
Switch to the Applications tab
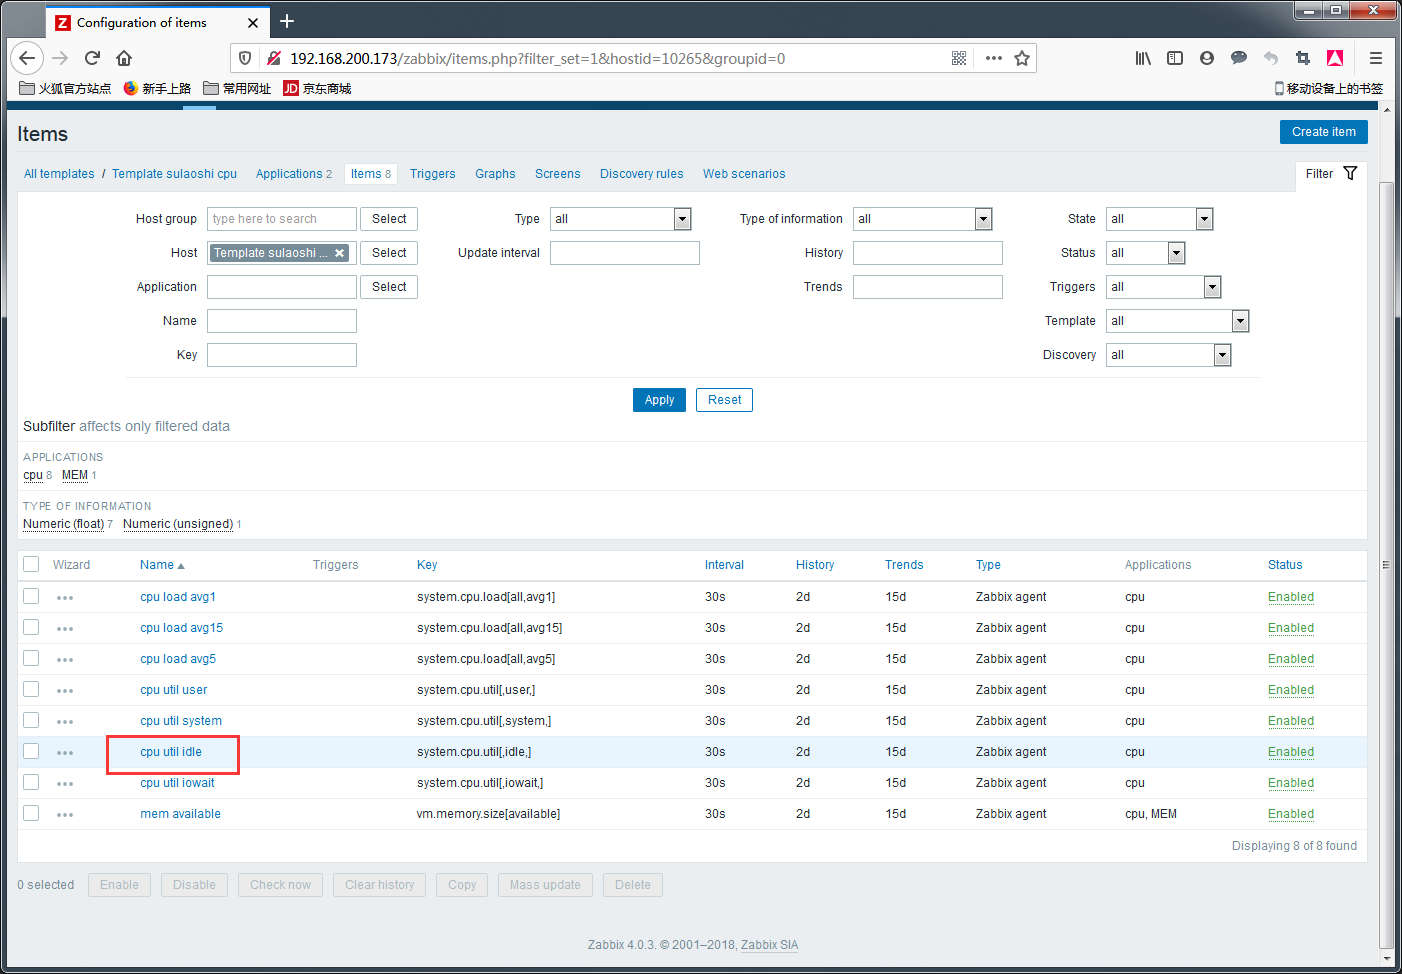[289, 174]
